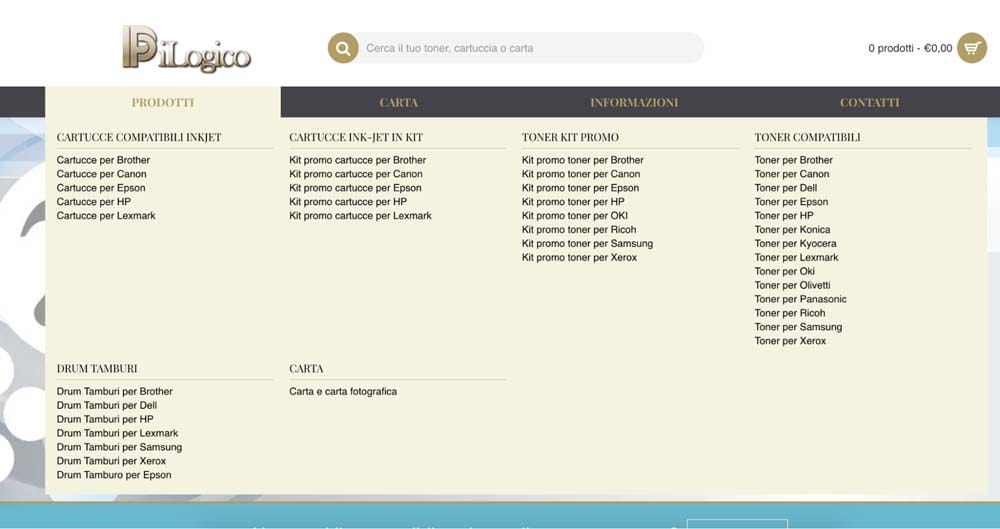Click TONER COMPATIBILI heading
1000x529 pixels.
tap(807, 137)
